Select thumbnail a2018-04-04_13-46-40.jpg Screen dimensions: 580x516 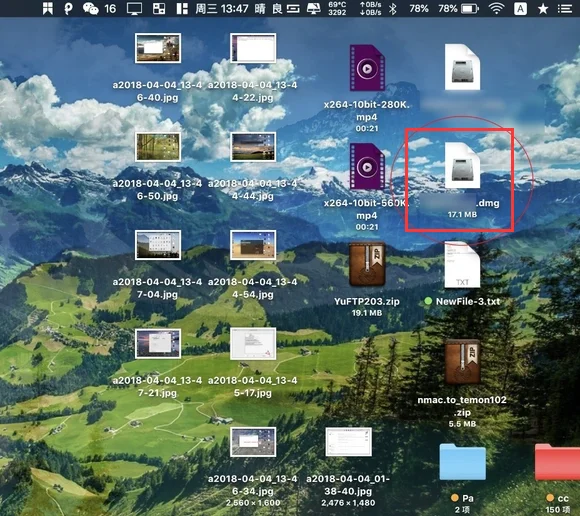(x=158, y=48)
